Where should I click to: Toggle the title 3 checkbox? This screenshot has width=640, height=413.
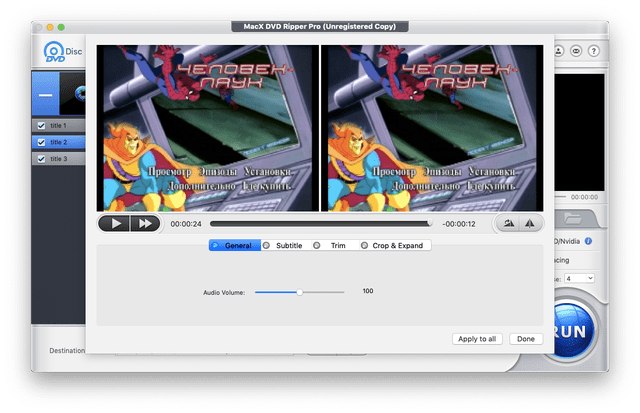[41, 159]
